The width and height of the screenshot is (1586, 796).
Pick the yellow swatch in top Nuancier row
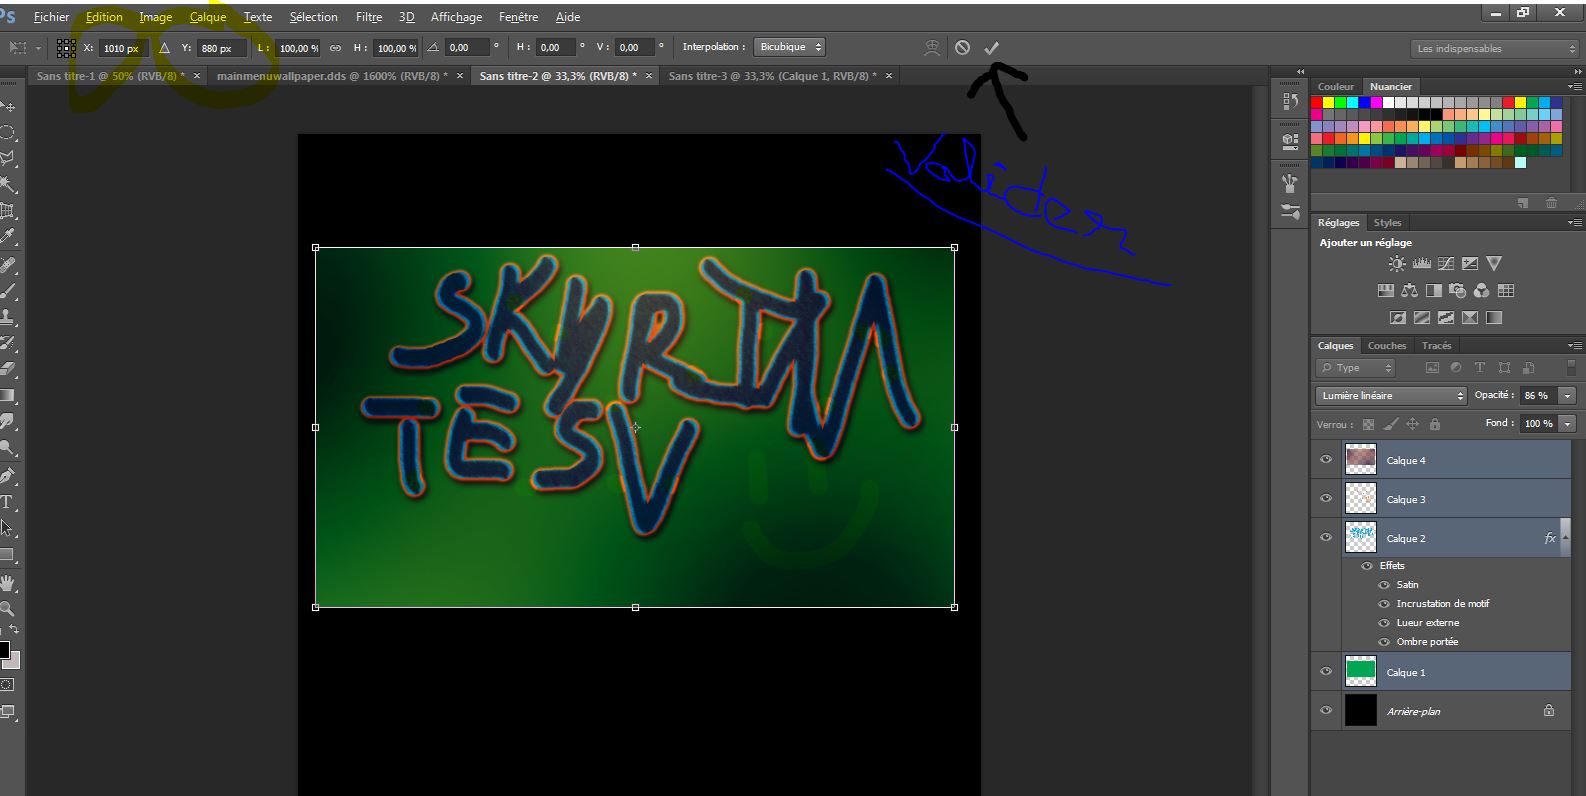click(x=1329, y=102)
